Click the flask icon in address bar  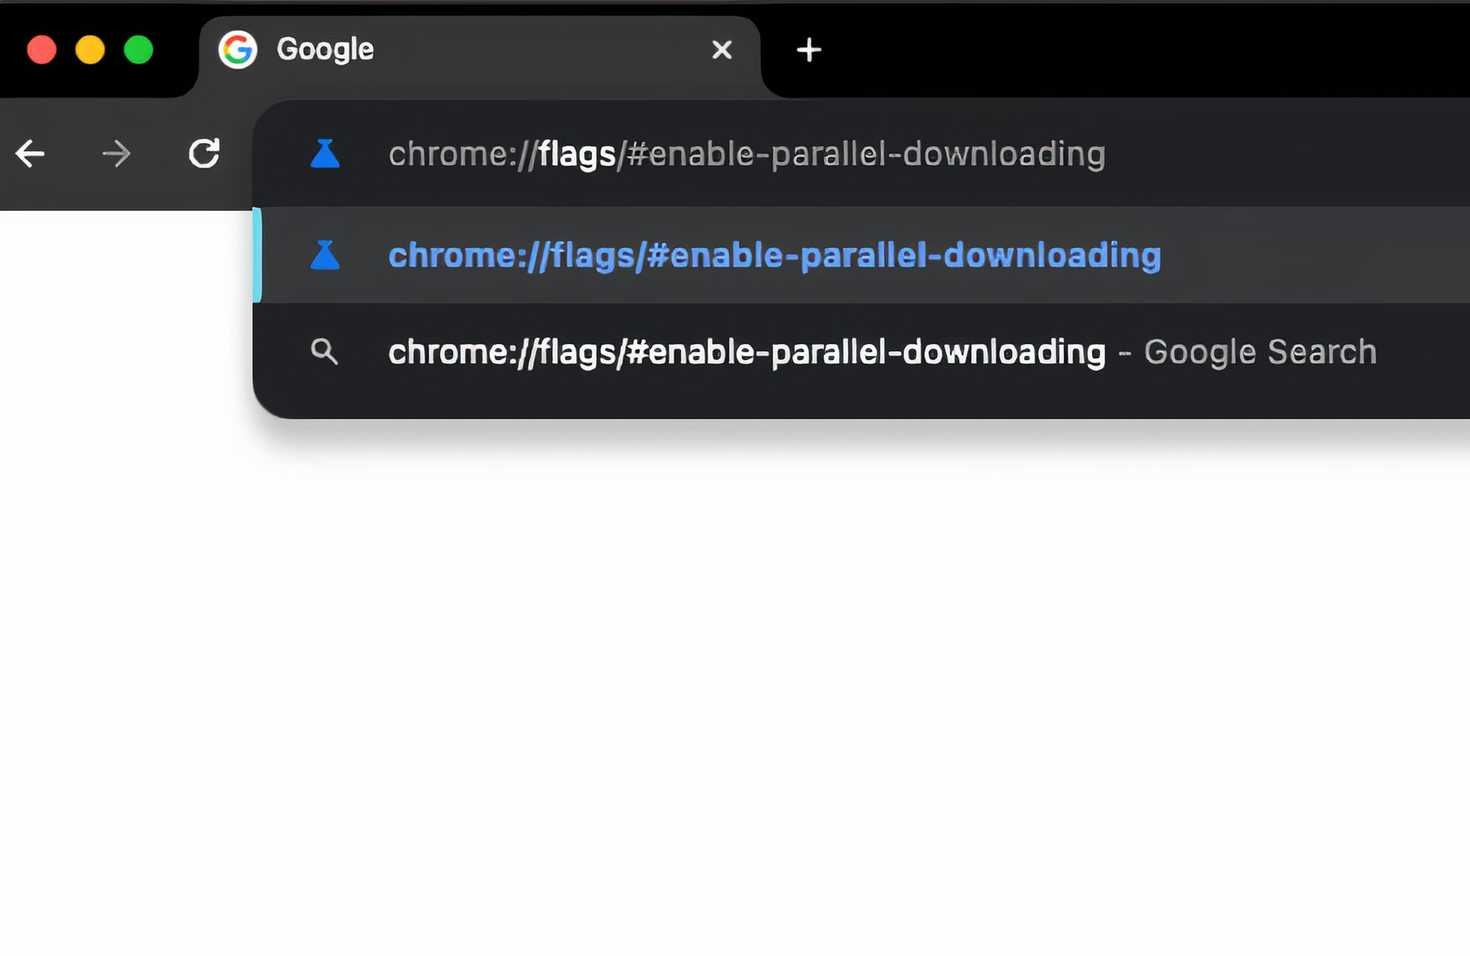pyautogui.click(x=325, y=153)
